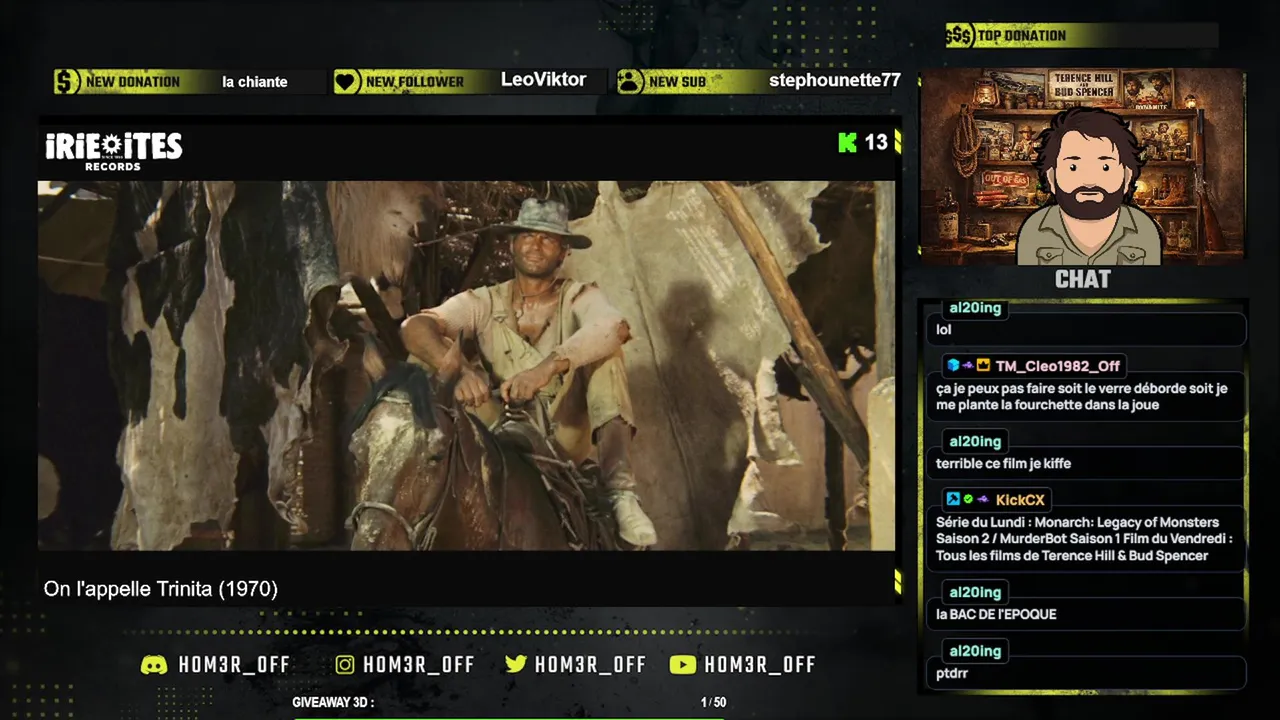Screen dimensions: 1280x720
Task: Click the YouTube handle HOM3R_OFF text
Action: tap(760, 665)
